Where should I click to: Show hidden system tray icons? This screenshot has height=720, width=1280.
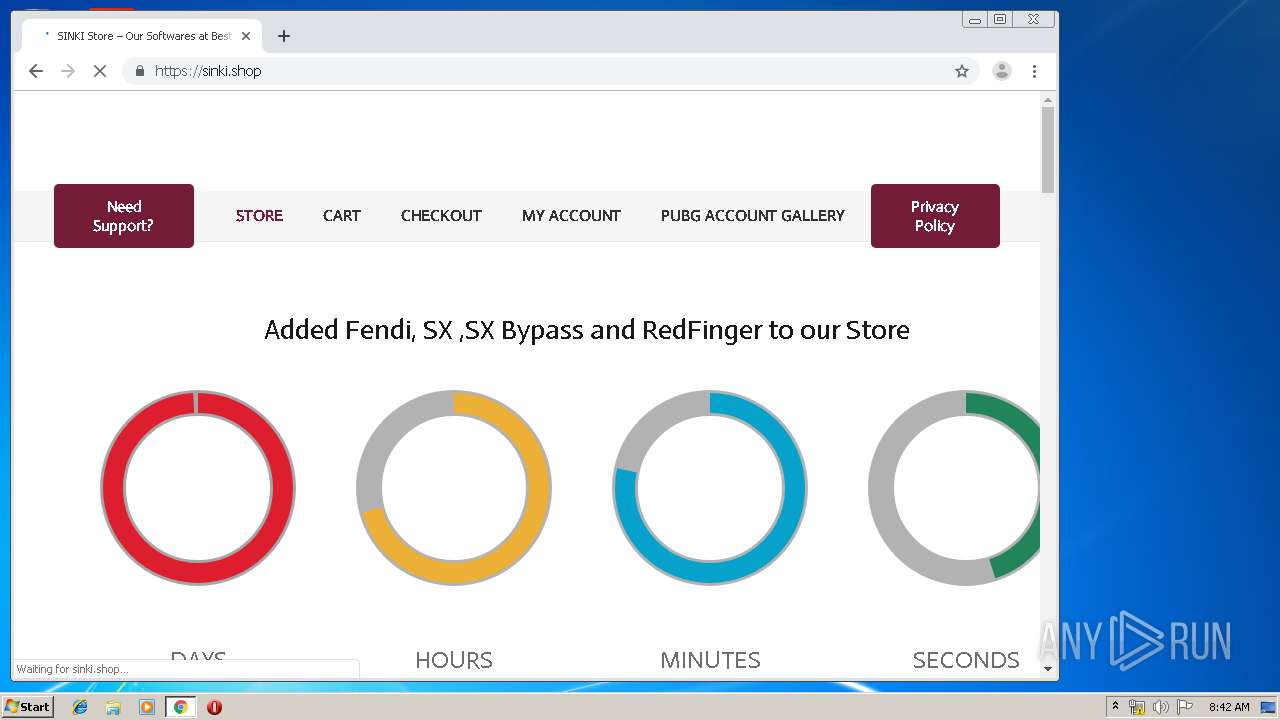pyautogui.click(x=1115, y=707)
